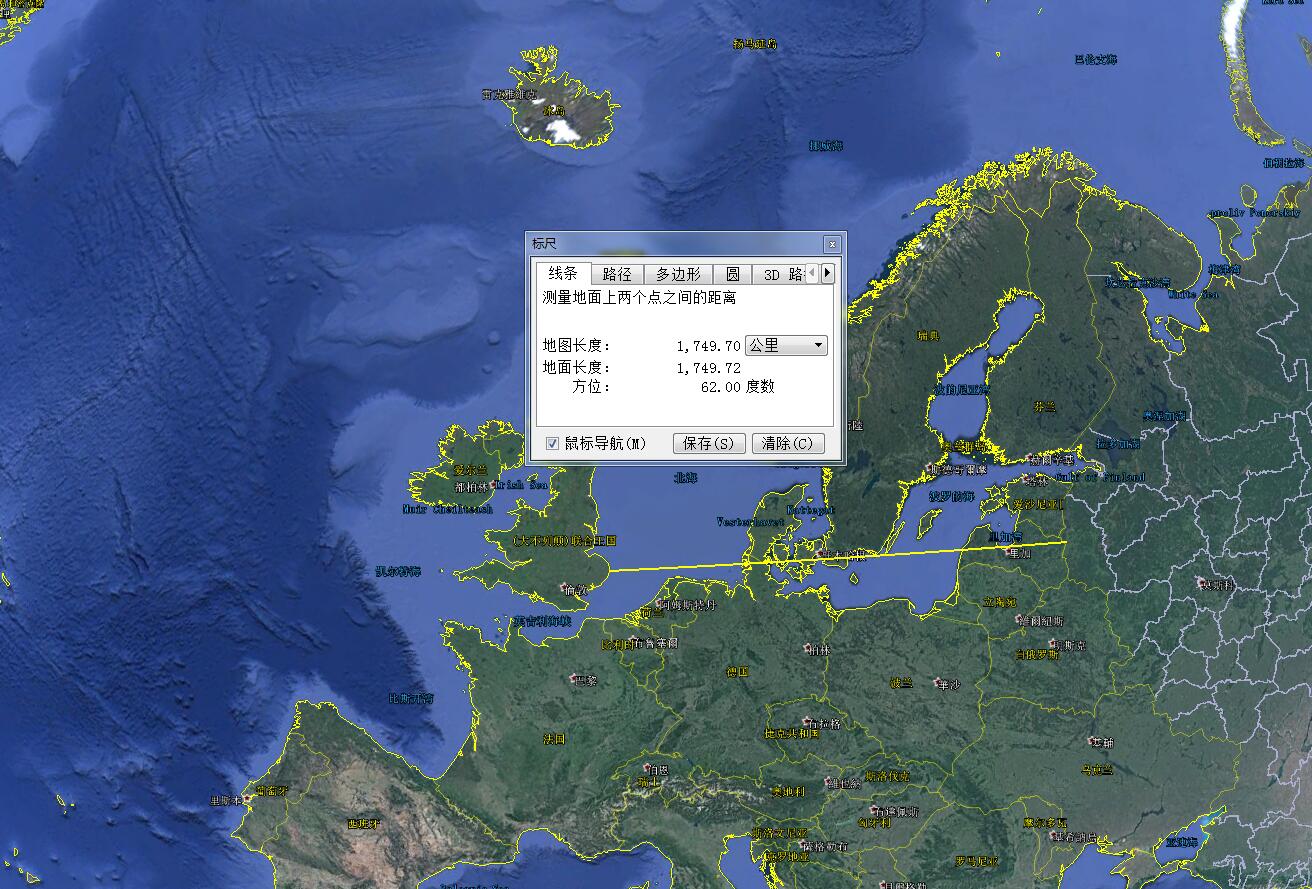The height and width of the screenshot is (889, 1312).
Task: Click the right tab-scroll arrow
Action: tap(827, 273)
